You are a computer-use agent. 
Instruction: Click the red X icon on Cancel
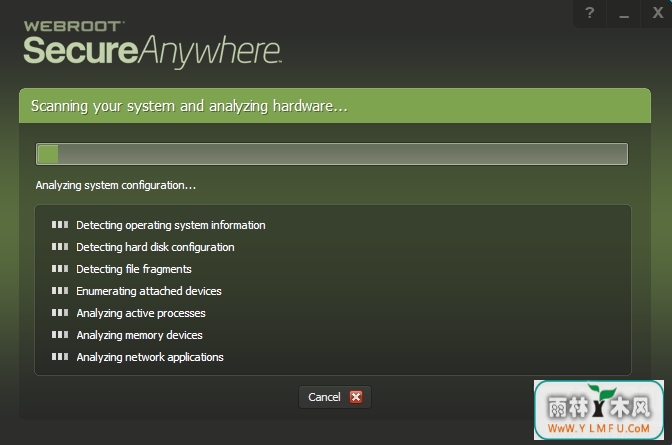[x=356, y=397]
